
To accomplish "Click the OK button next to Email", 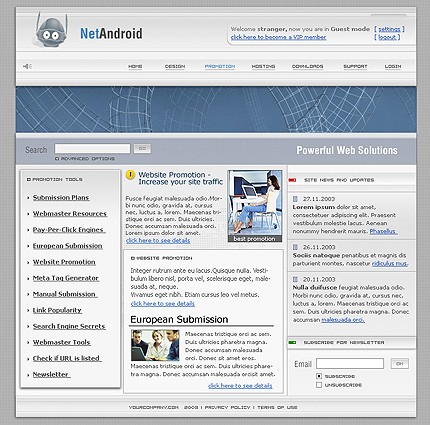I will point(400,364).
